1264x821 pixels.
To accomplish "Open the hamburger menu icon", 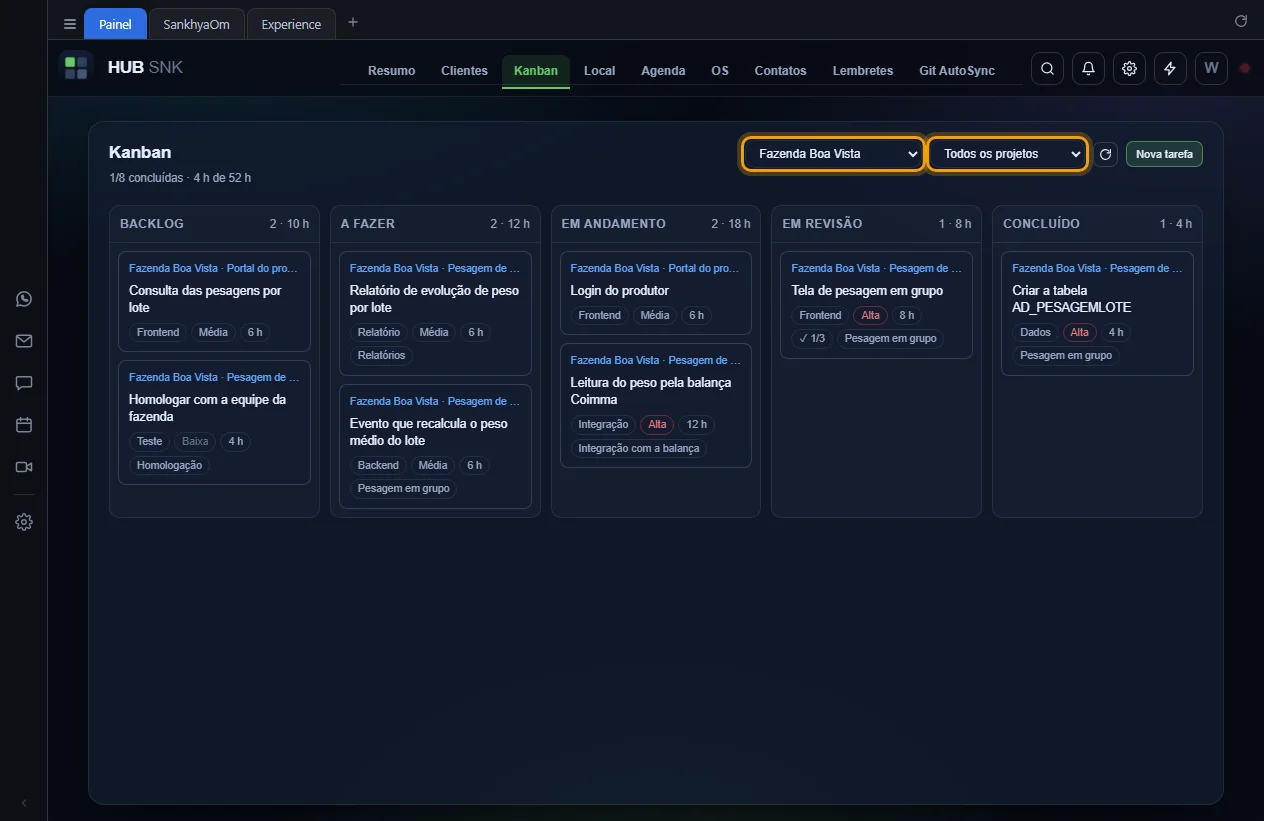I will tap(70, 24).
